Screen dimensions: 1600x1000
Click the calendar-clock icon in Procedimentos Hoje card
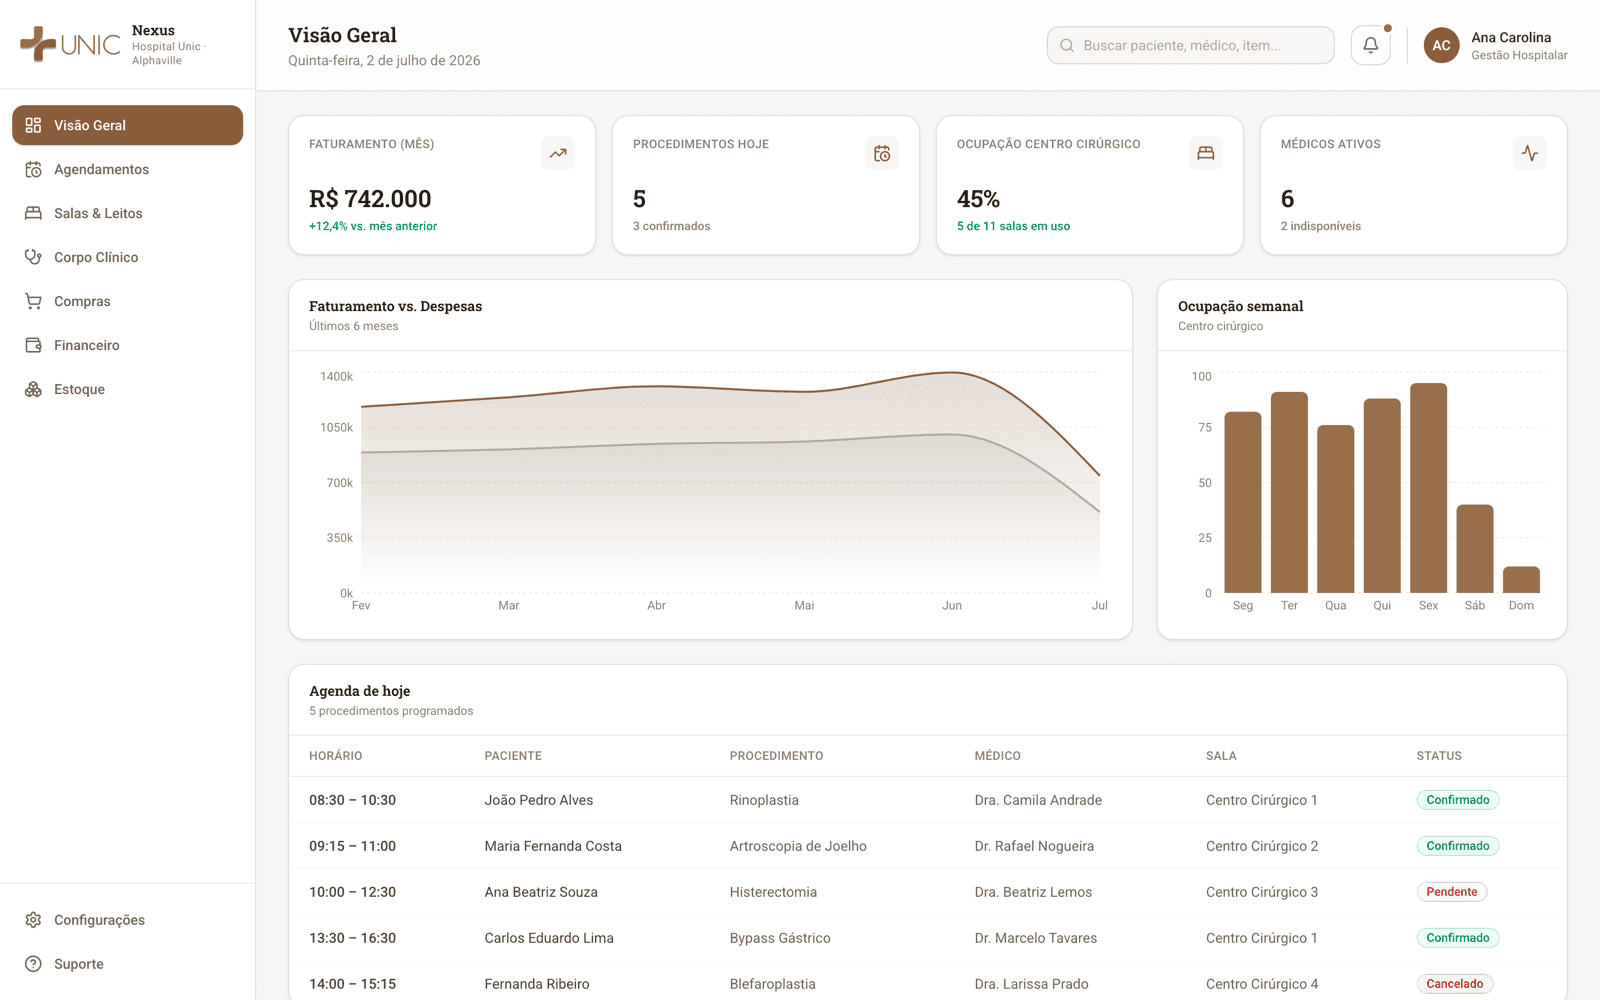pos(882,153)
